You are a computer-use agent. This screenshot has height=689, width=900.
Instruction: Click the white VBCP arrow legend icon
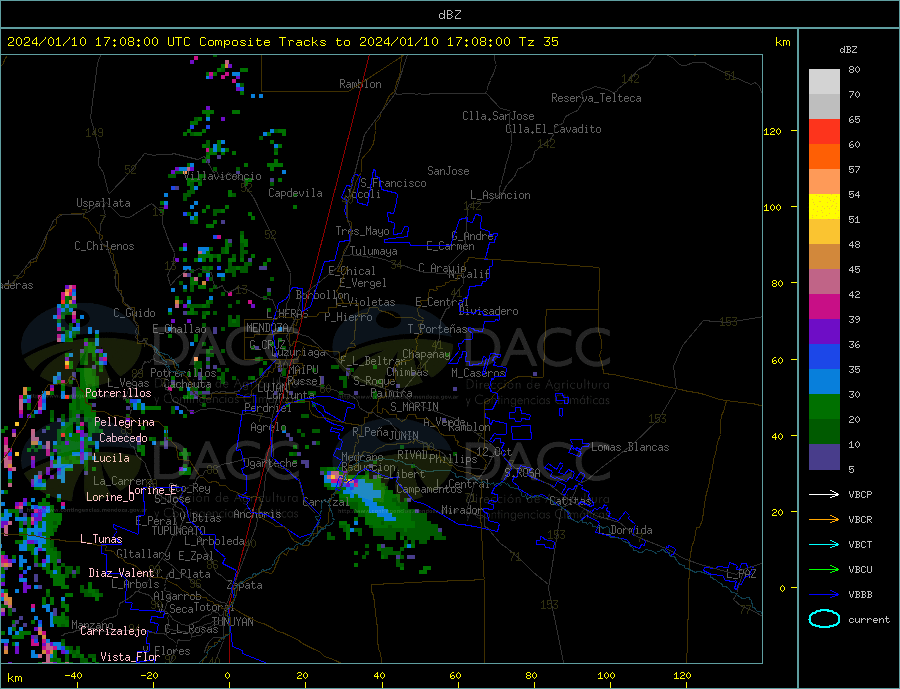(824, 494)
